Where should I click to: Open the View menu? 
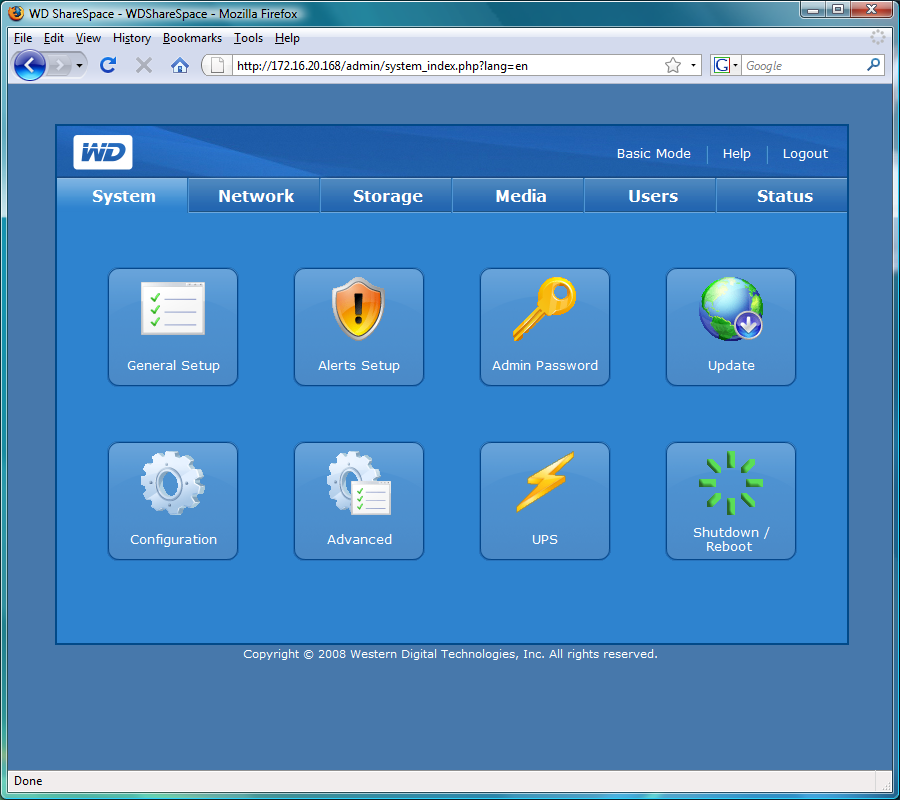[x=88, y=38]
